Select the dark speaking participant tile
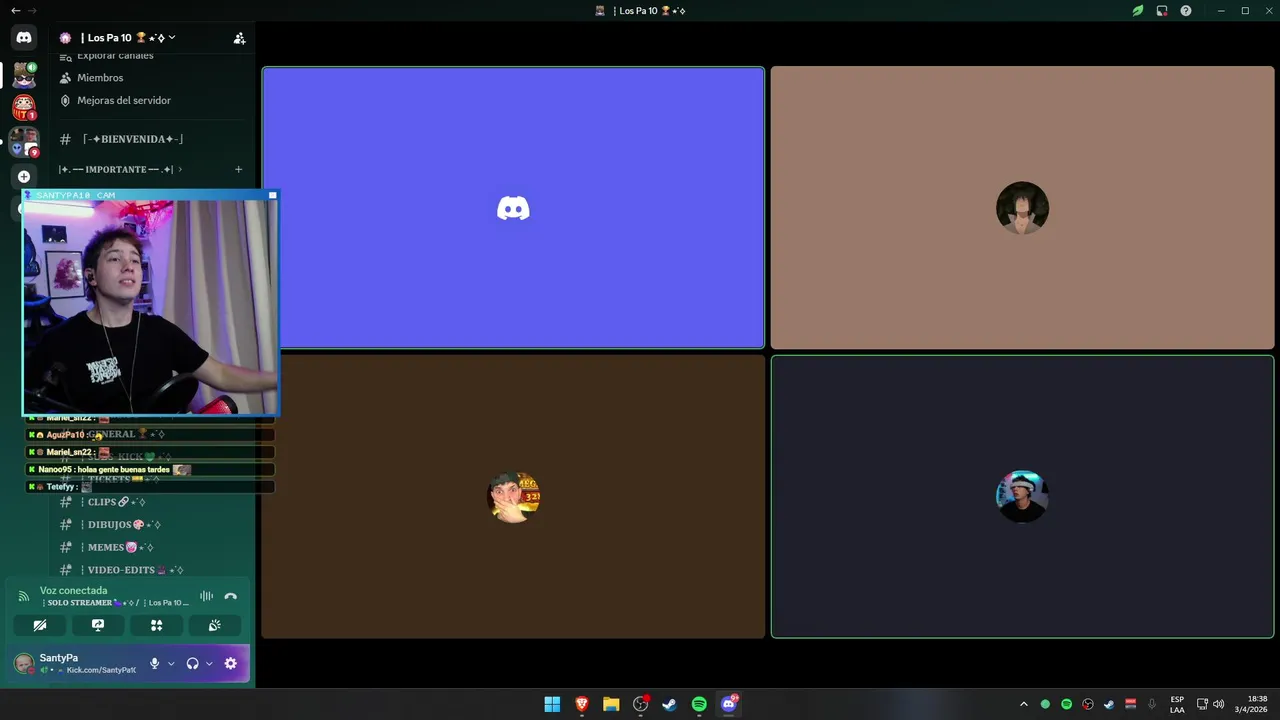Image resolution: width=1280 pixels, height=720 pixels. (x=1022, y=497)
